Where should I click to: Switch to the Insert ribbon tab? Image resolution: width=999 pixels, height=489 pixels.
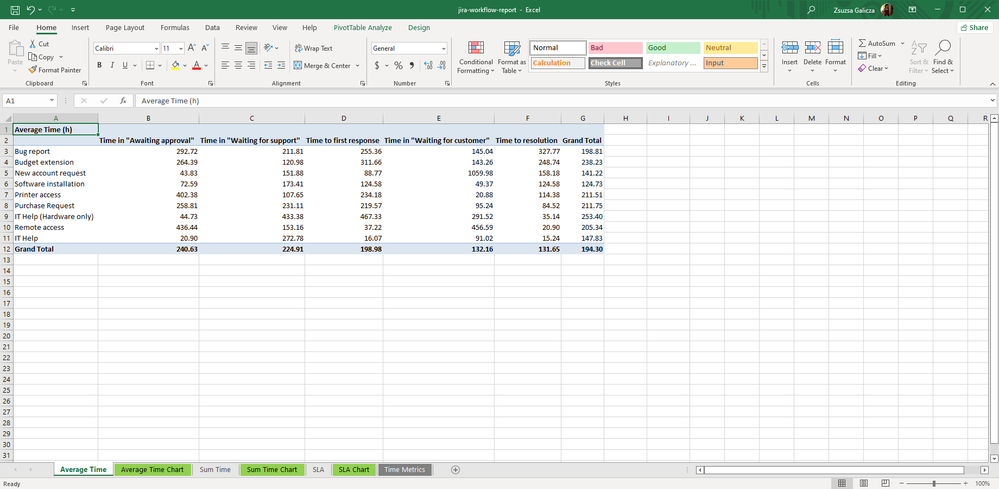pyautogui.click(x=80, y=28)
